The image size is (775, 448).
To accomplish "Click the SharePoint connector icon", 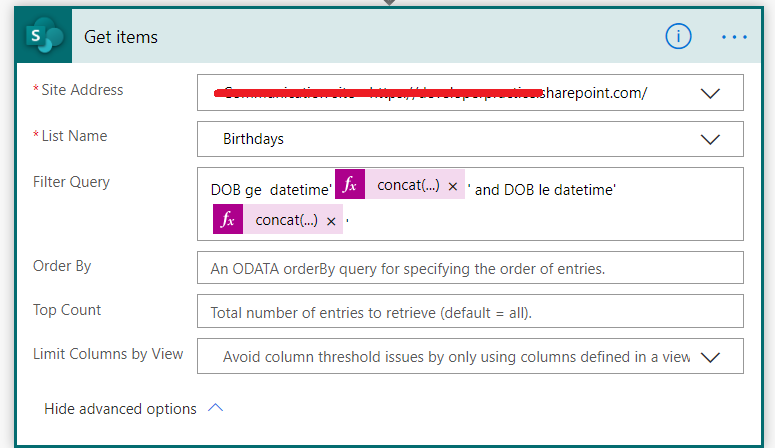I will pyautogui.click(x=44, y=36).
